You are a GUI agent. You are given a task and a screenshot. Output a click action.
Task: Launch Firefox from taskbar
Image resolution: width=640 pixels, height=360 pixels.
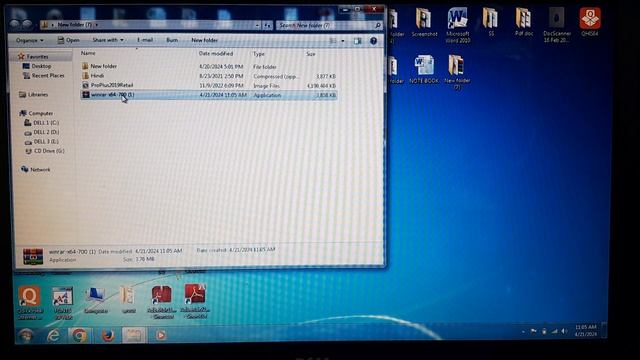tap(108, 336)
